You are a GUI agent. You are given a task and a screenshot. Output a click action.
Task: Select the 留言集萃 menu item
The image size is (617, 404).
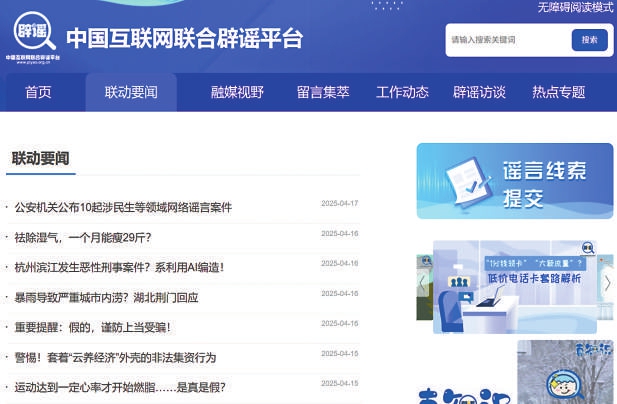tap(323, 92)
